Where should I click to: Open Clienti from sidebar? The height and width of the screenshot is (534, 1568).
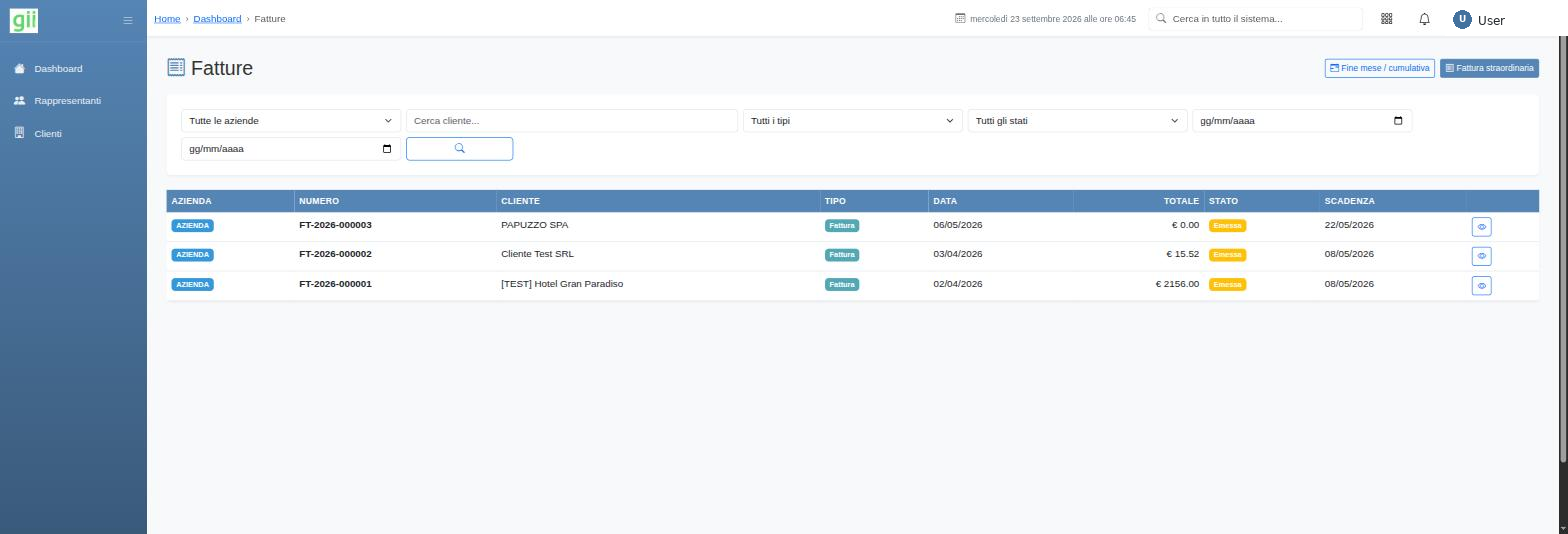point(47,133)
